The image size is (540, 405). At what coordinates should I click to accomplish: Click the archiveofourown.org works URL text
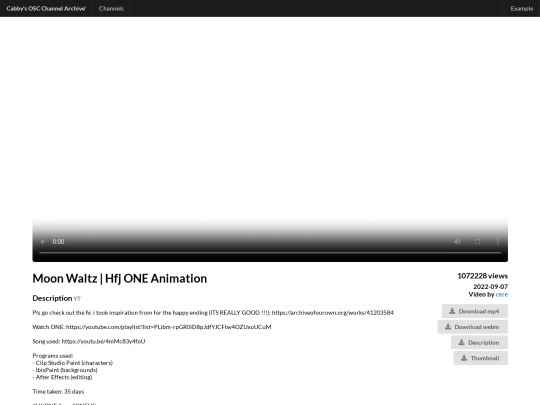[x=333, y=313]
